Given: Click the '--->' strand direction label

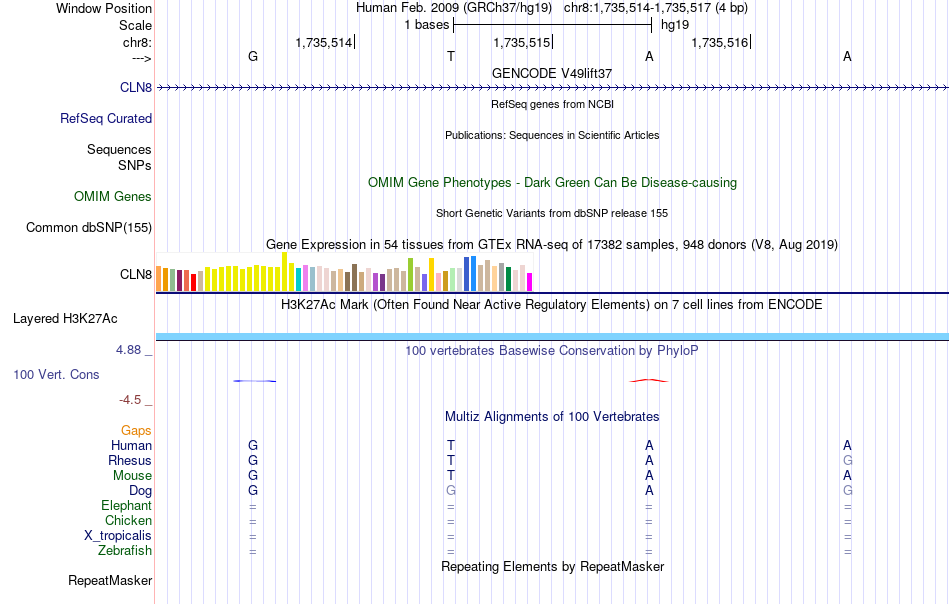Looking at the screenshot, I should tap(142, 58).
